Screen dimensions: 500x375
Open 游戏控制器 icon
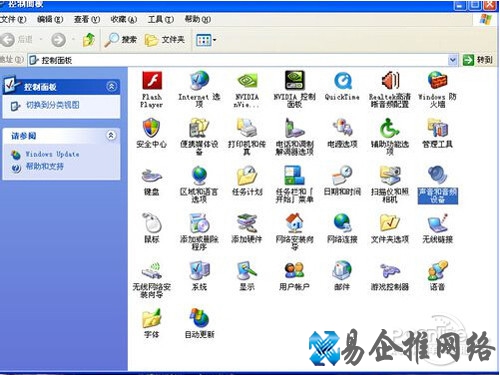[390, 276]
